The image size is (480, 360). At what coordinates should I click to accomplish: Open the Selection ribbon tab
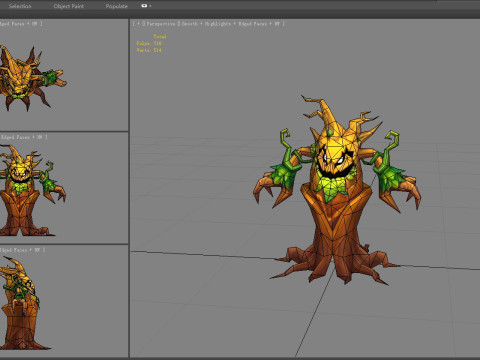click(20, 6)
